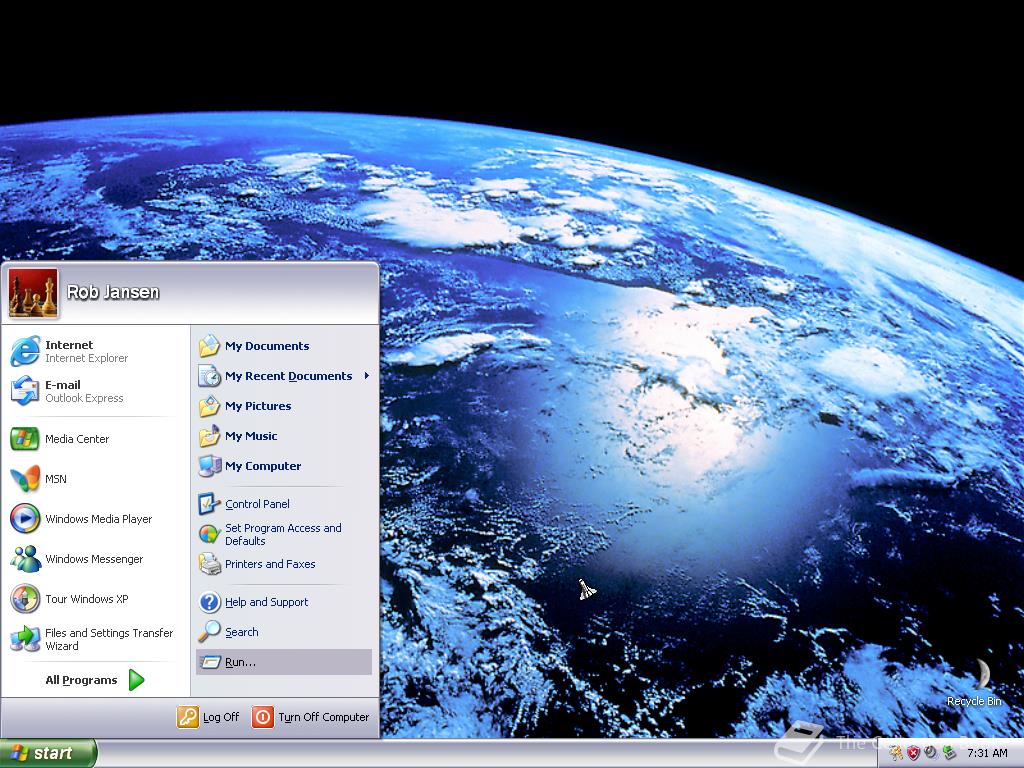Click the Rob Jansen user name
This screenshot has width=1024, height=768.
tap(113, 292)
